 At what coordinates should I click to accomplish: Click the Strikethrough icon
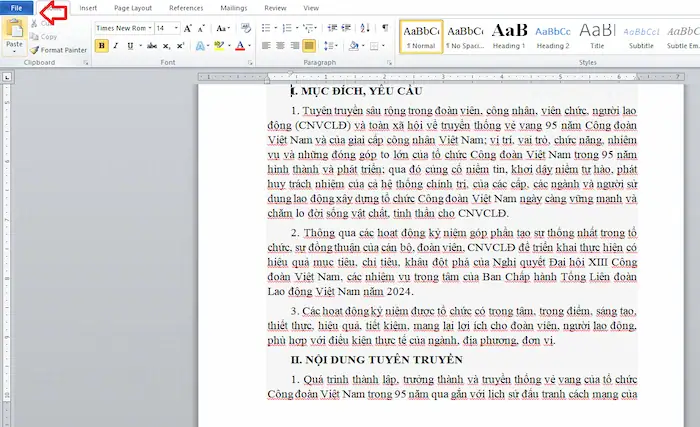tap(154, 46)
